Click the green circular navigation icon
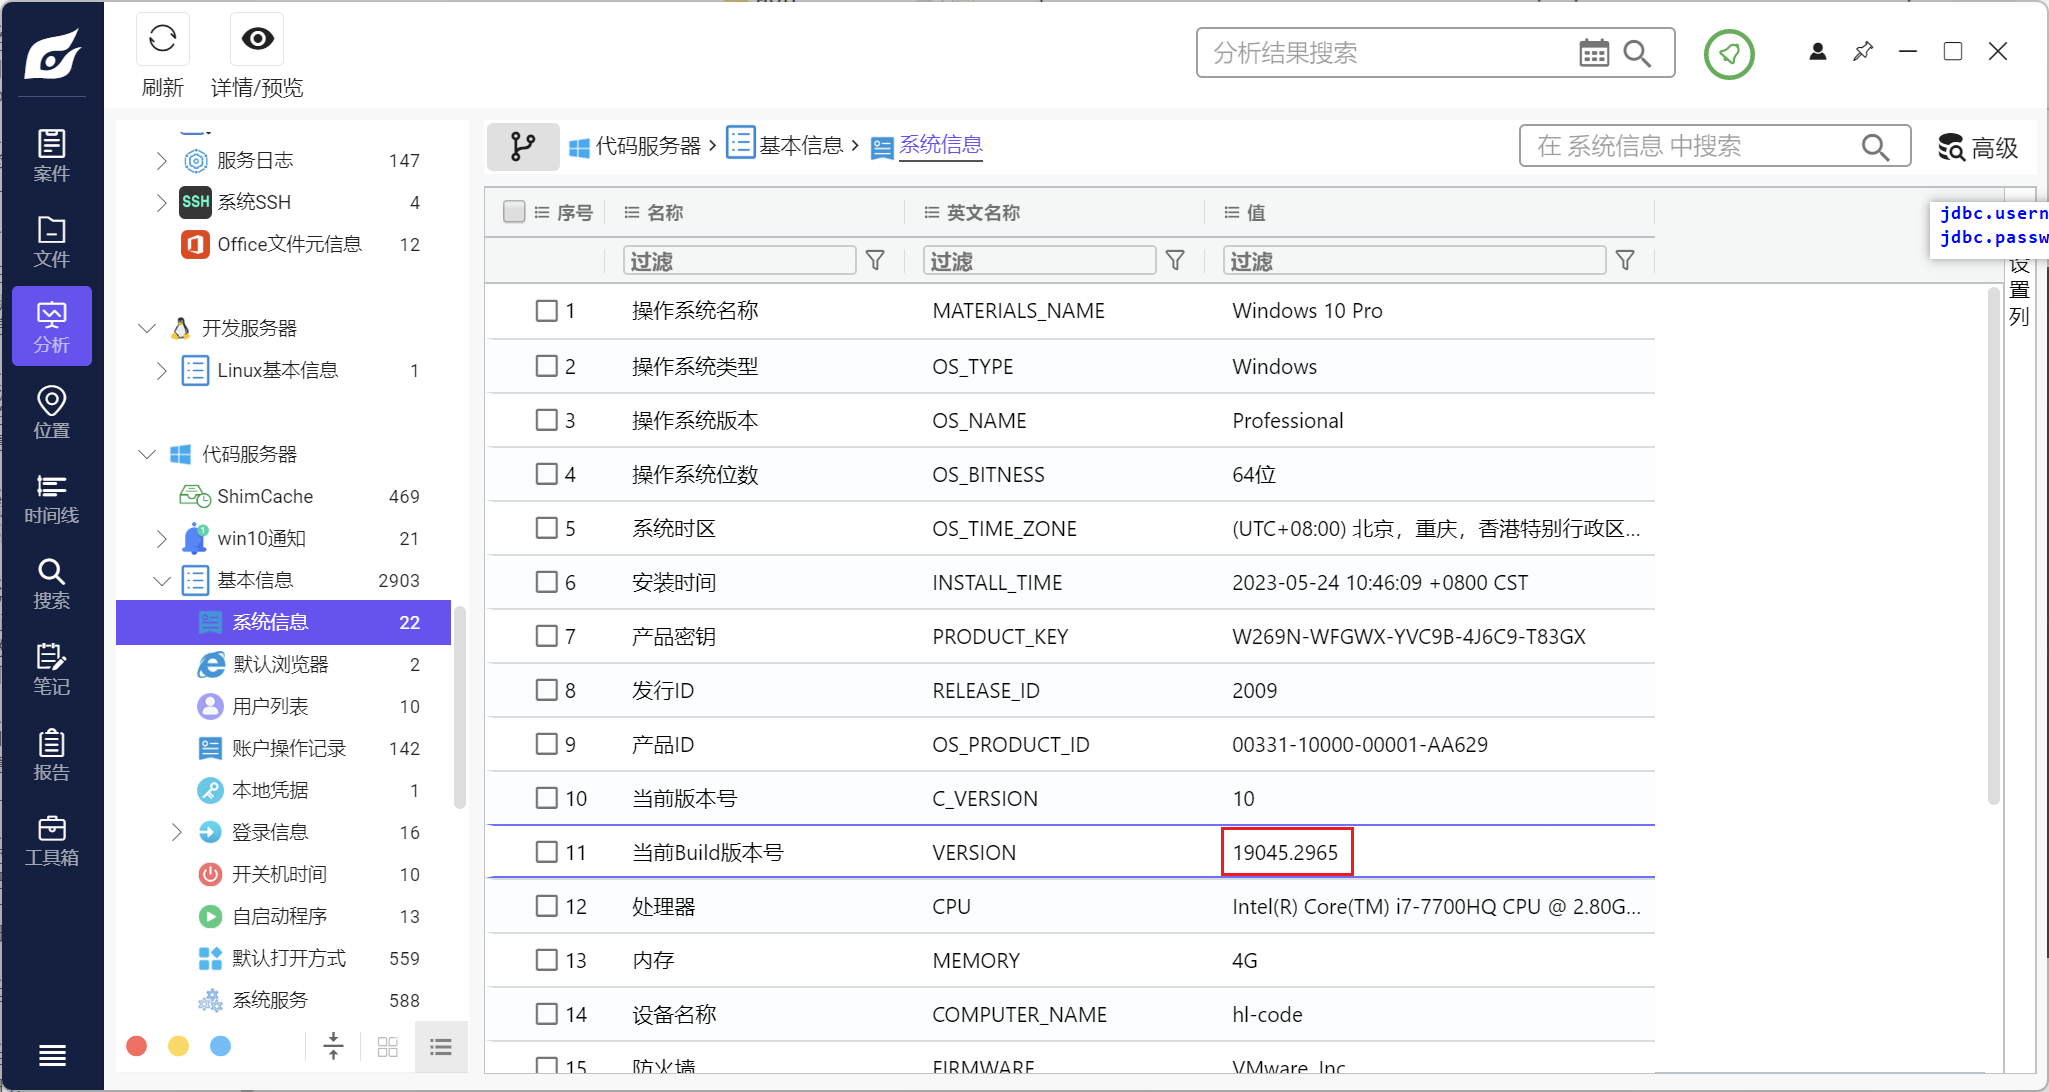The image size is (2049, 1092). [x=1729, y=54]
